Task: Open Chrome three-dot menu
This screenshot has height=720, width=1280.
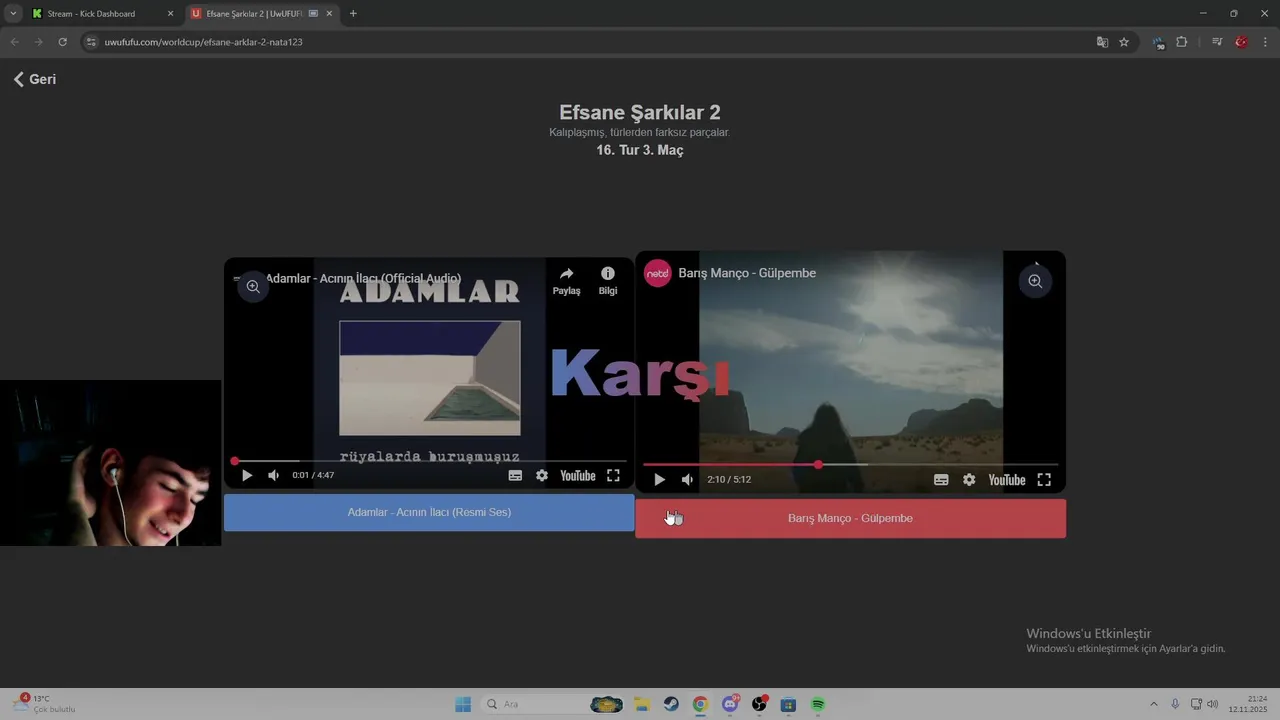Action: pyautogui.click(x=1265, y=42)
